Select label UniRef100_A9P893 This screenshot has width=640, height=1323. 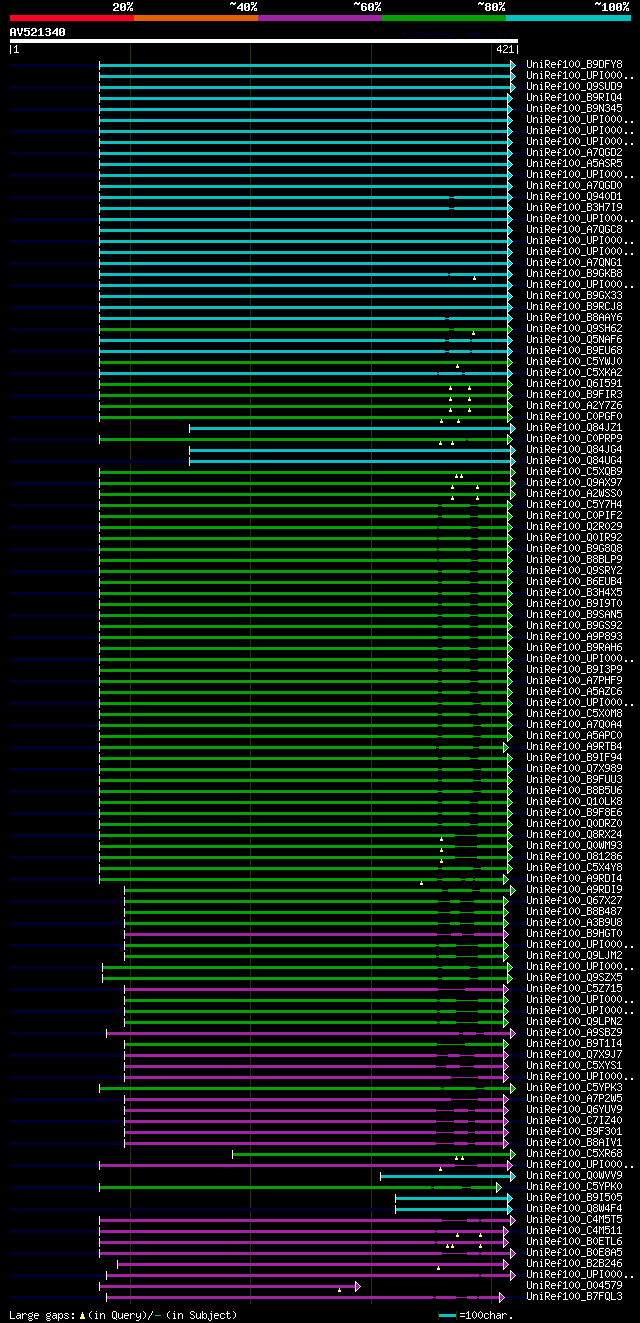click(574, 637)
